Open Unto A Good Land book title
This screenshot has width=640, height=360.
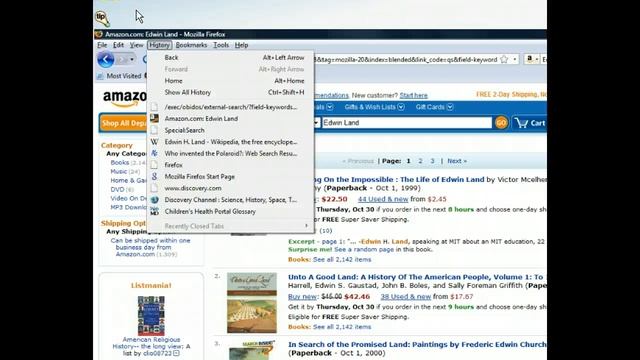point(416,277)
